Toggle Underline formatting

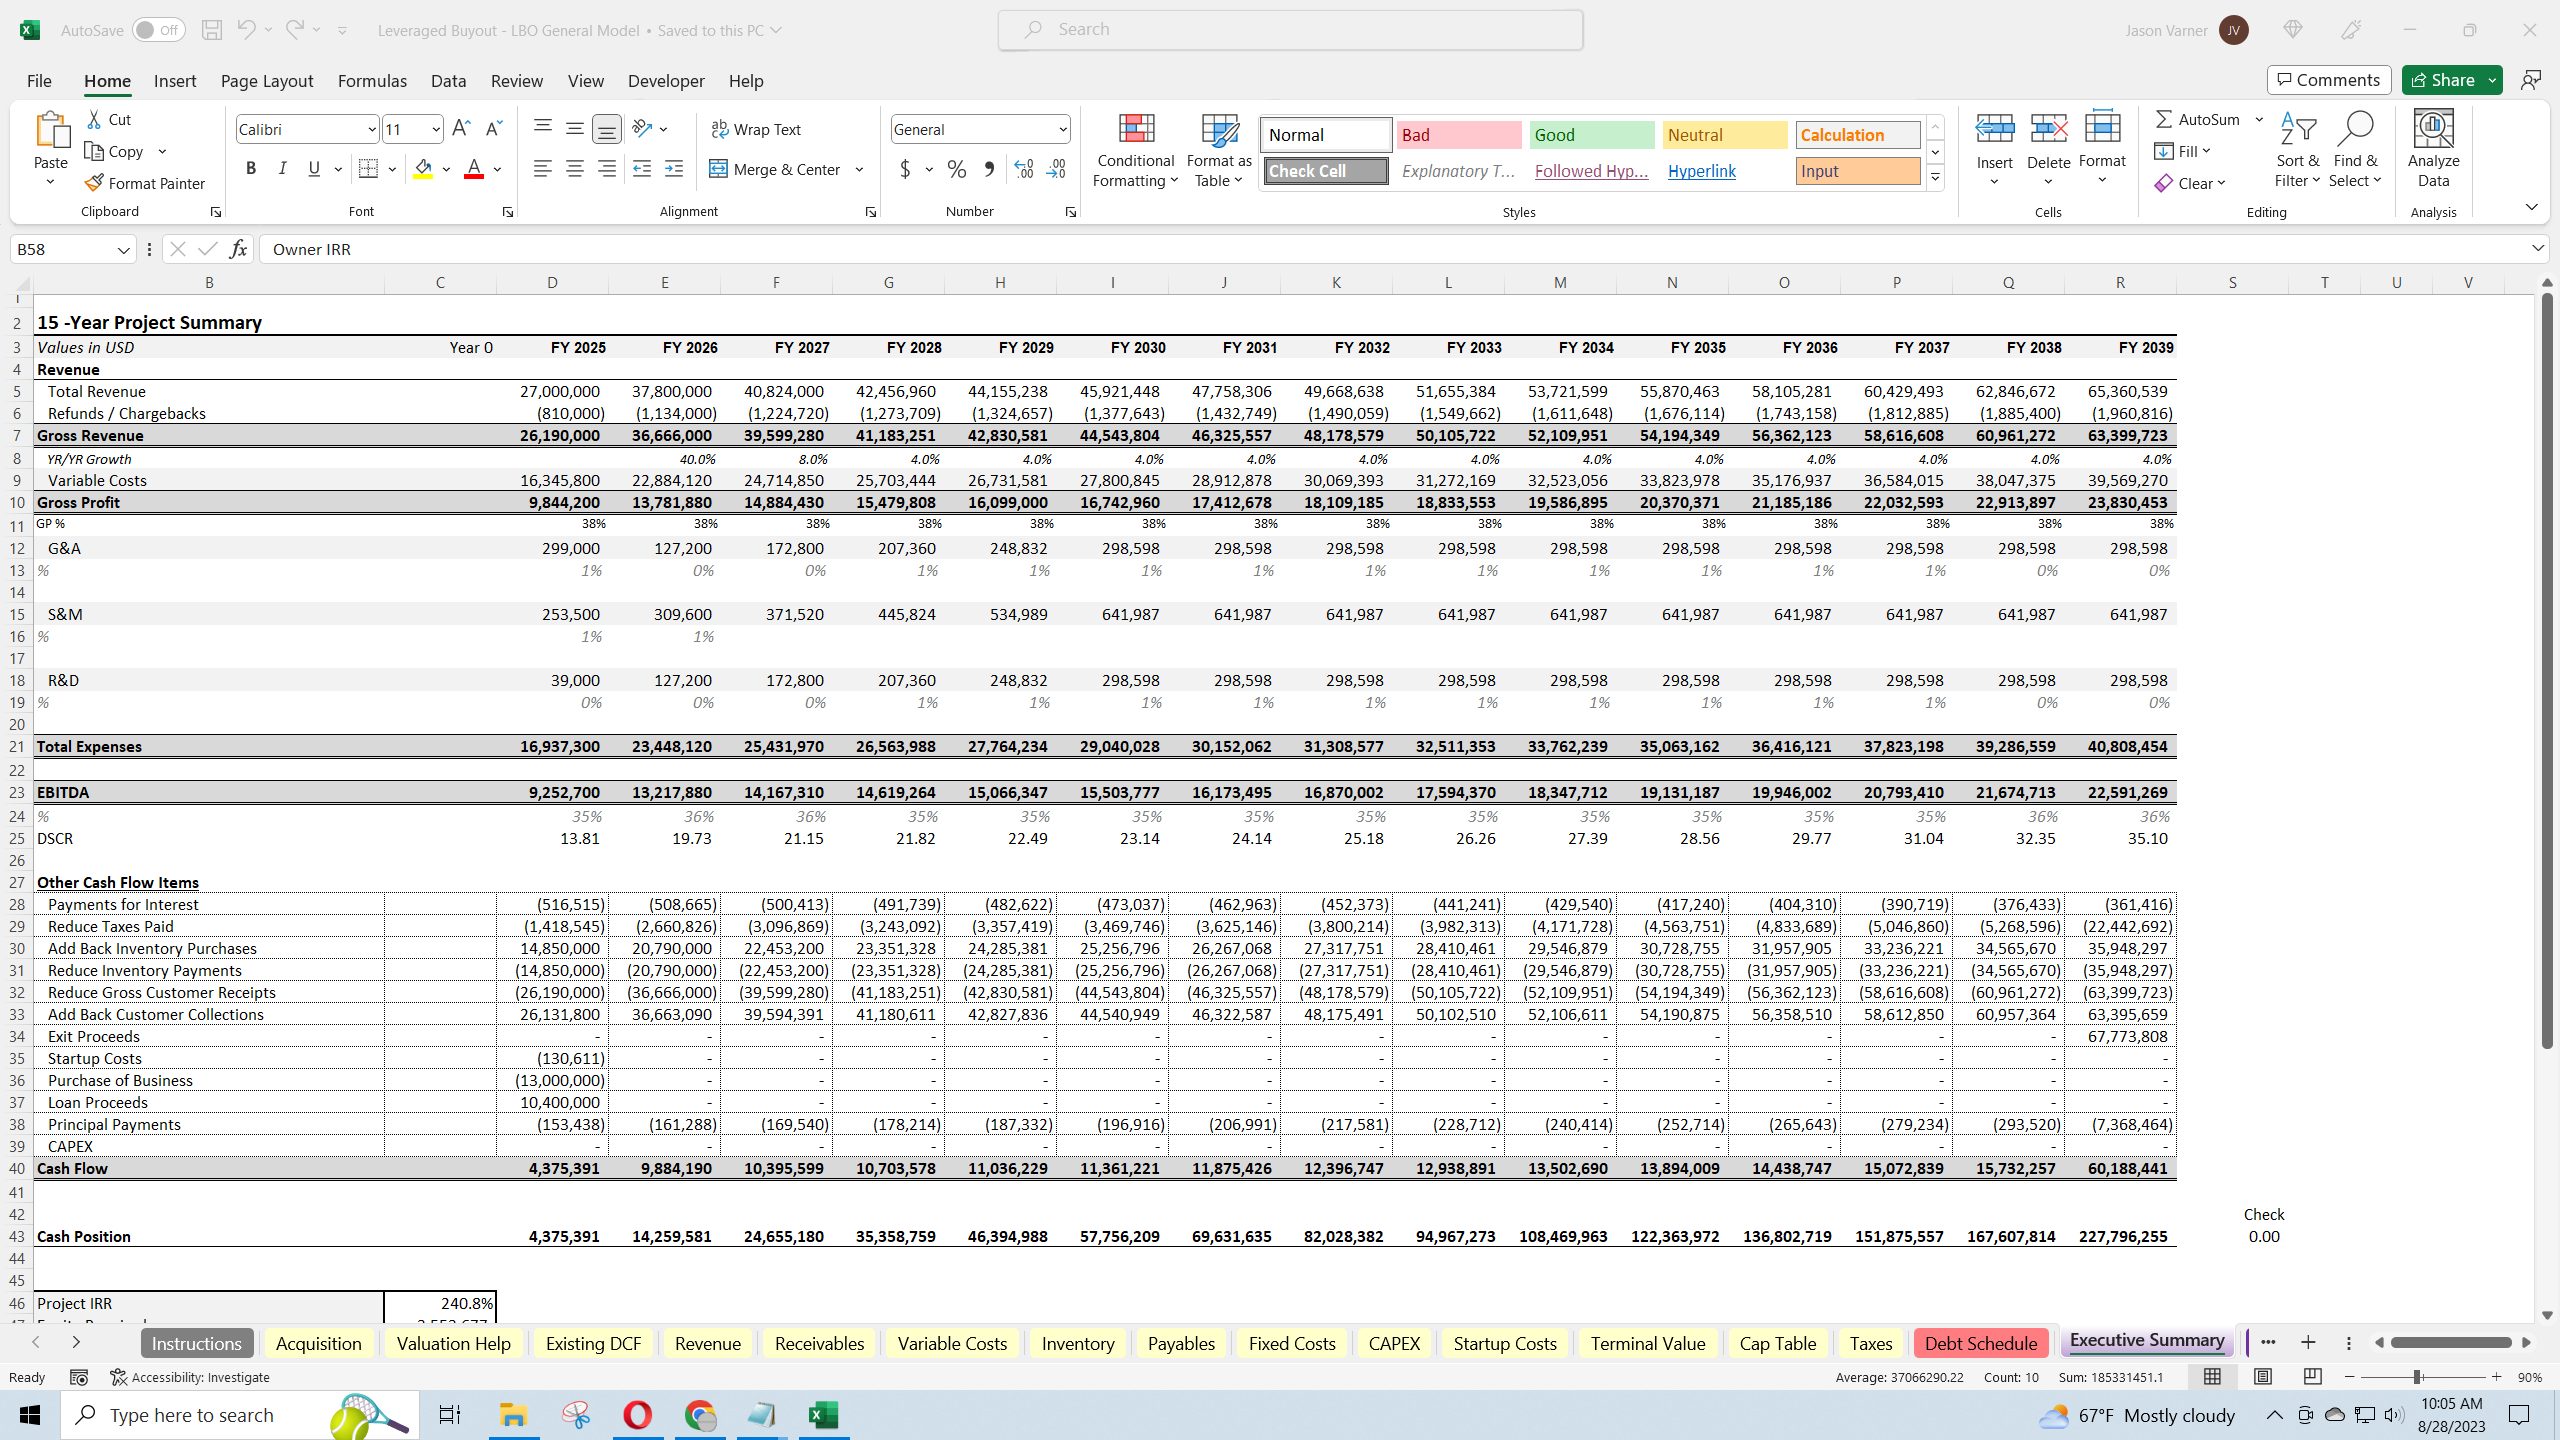314,169
